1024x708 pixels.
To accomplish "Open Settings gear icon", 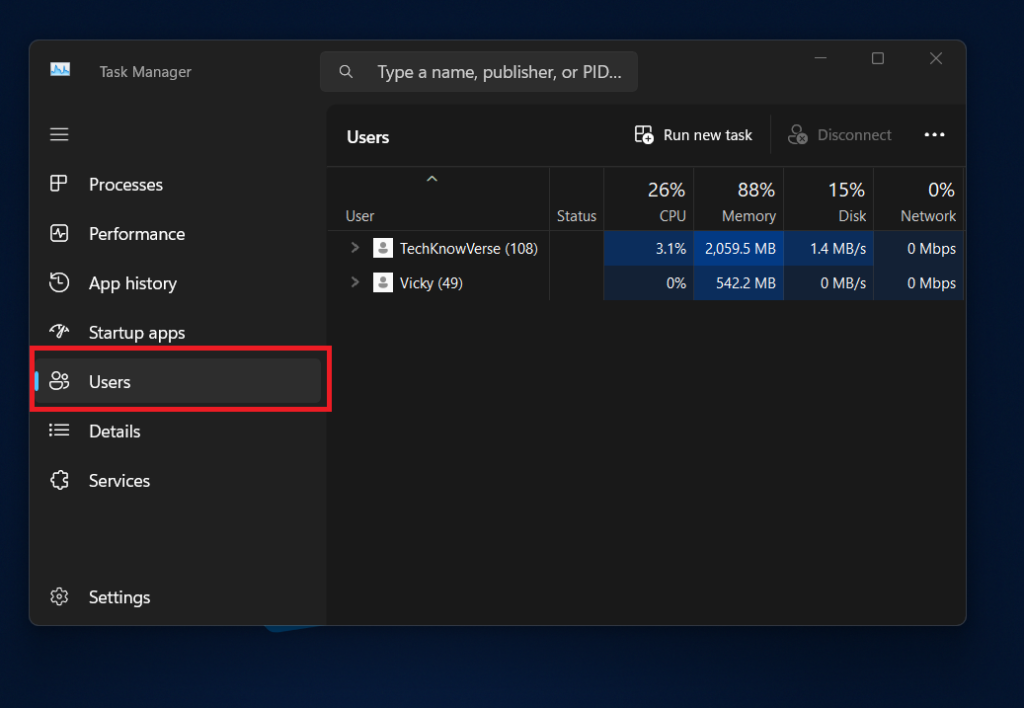I will (x=59, y=597).
